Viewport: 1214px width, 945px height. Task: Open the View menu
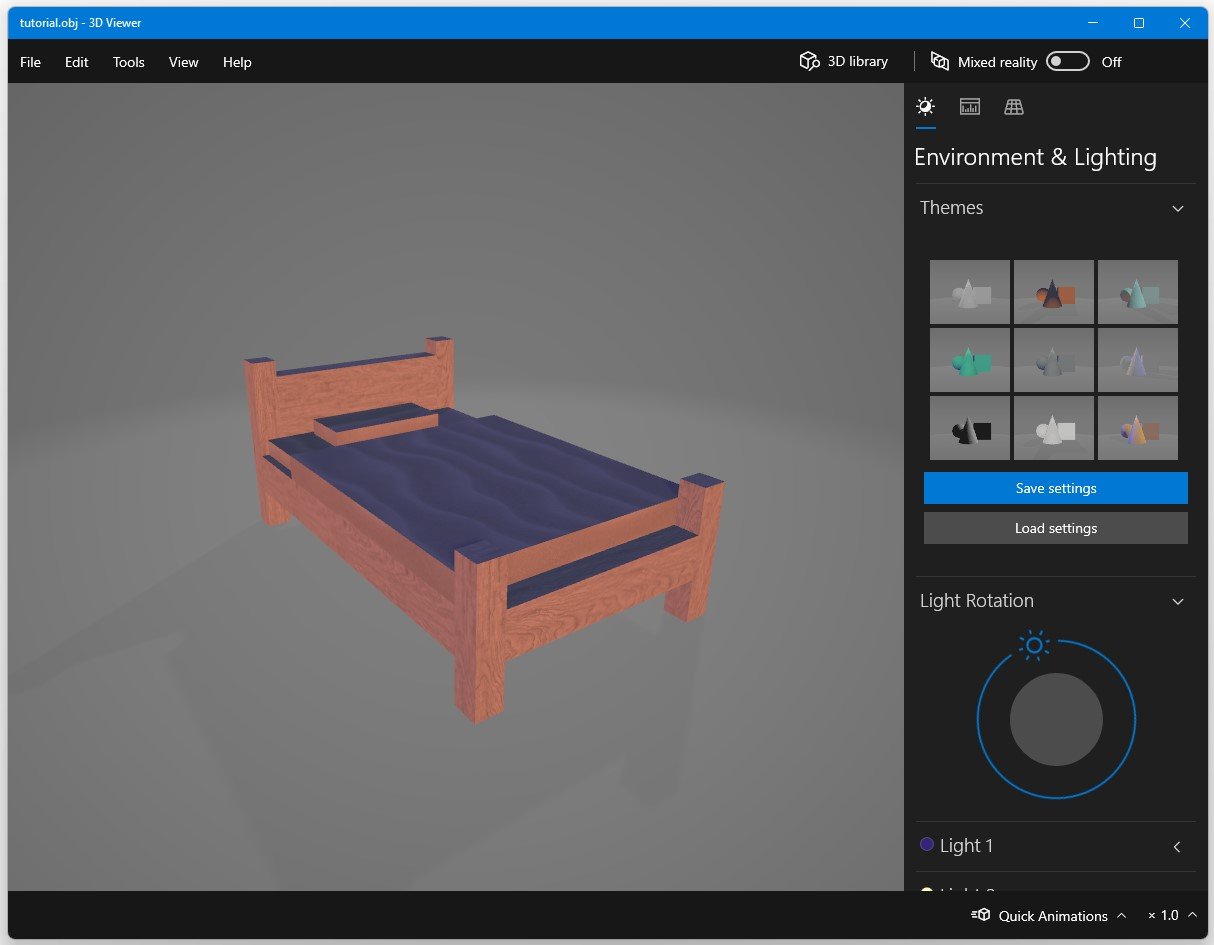point(183,62)
